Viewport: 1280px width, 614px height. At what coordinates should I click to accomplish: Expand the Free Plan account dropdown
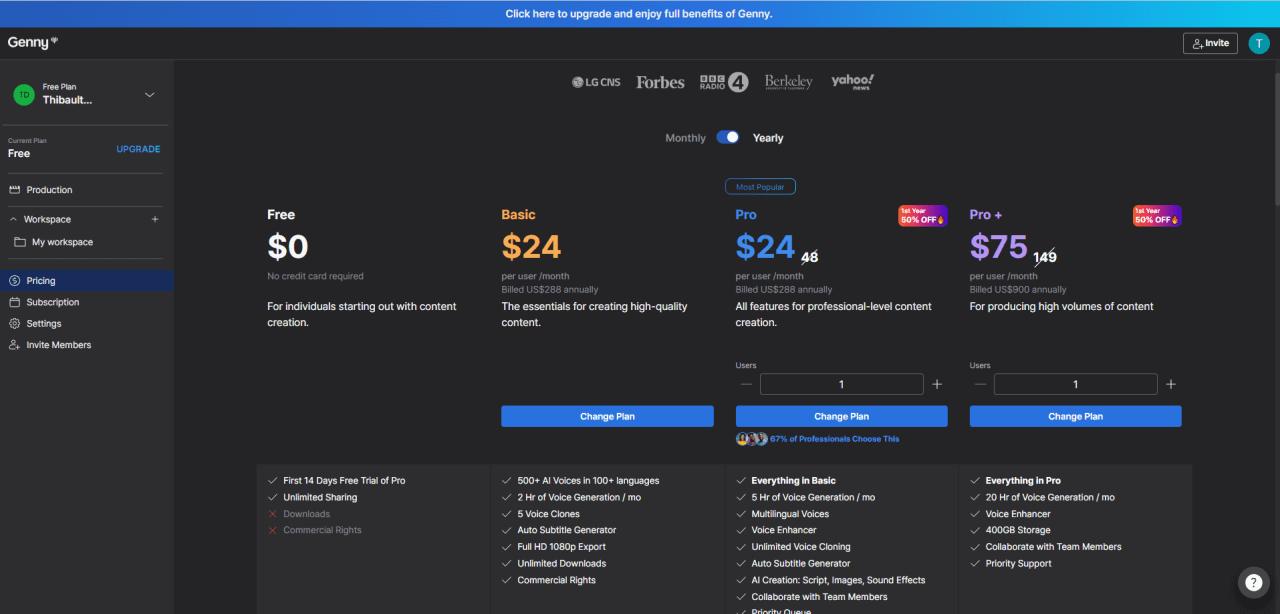pos(150,95)
